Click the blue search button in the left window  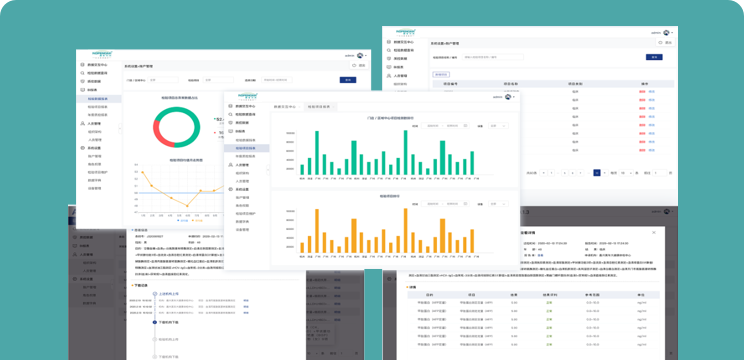pos(348,80)
